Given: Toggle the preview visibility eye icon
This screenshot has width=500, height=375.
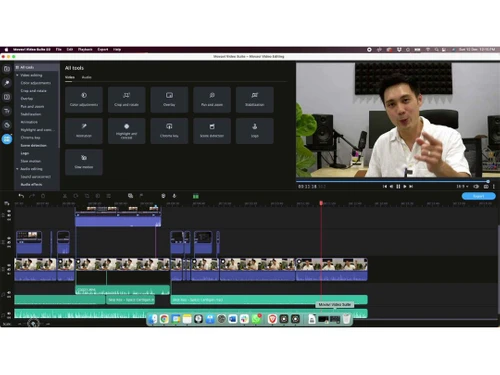Looking at the screenshot, I should click(x=476, y=186).
